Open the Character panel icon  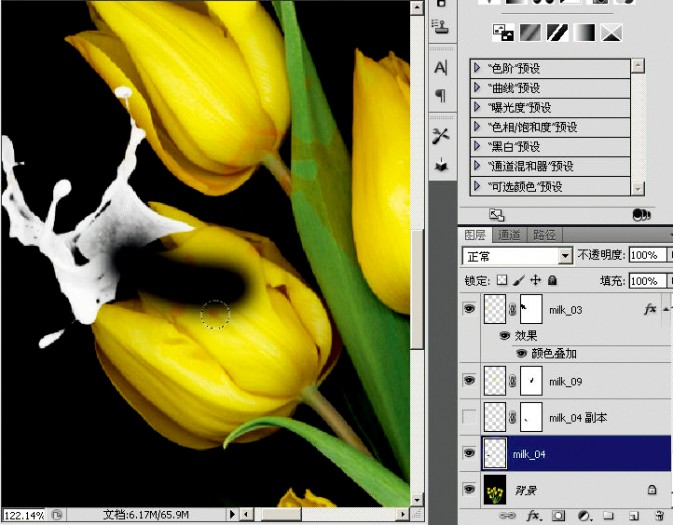tap(440, 68)
